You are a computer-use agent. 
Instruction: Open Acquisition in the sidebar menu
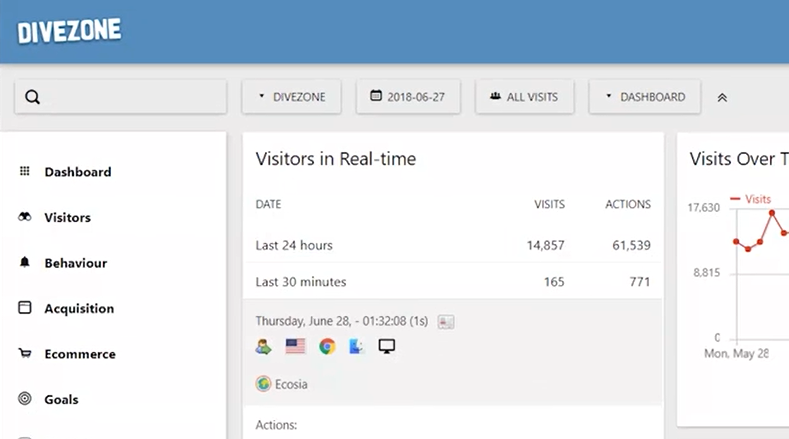click(x=79, y=309)
